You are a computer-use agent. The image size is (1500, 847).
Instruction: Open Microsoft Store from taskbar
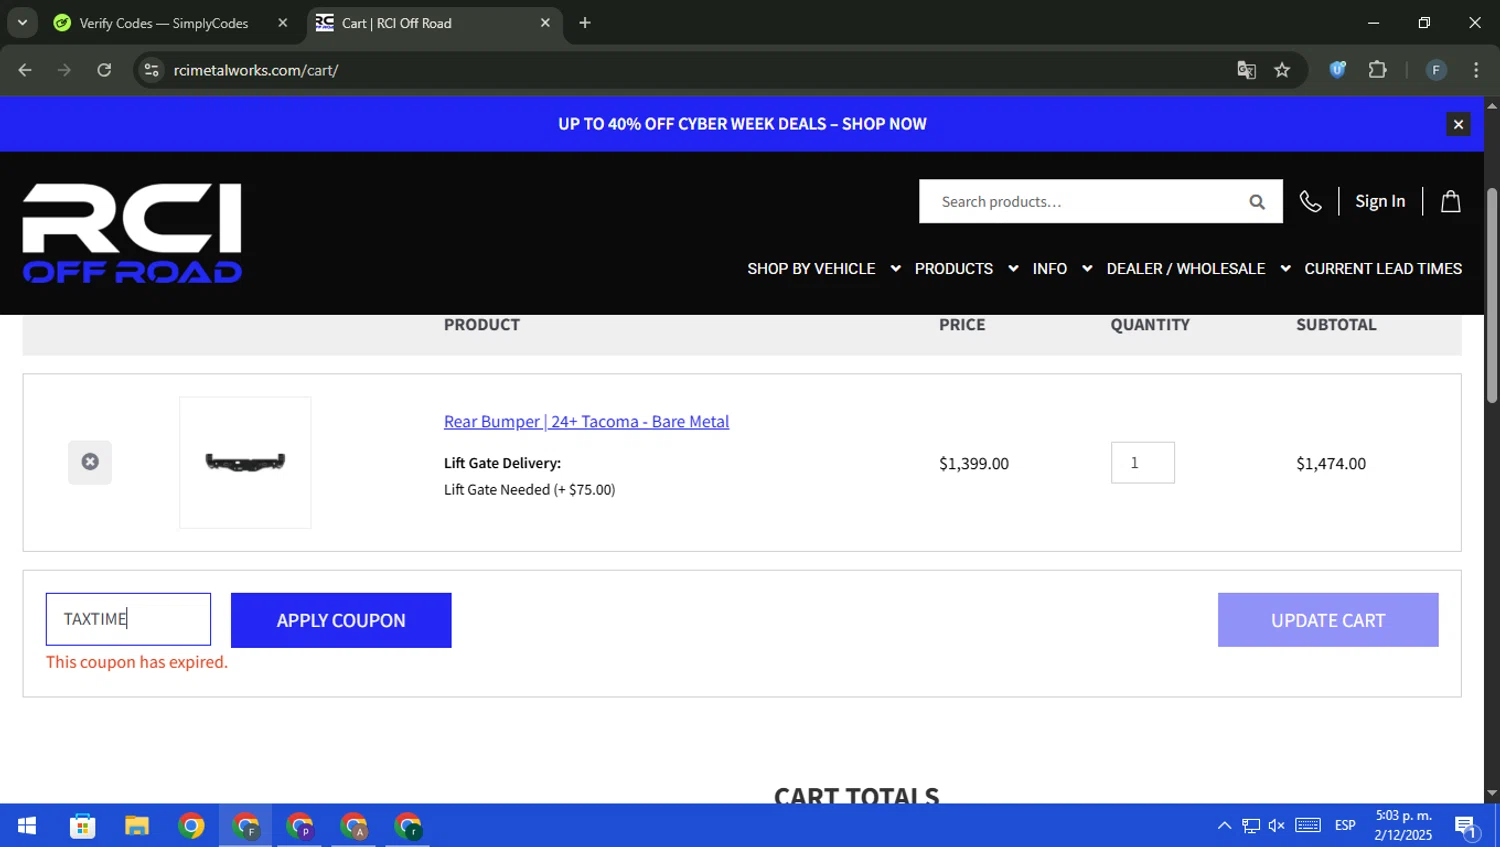coord(83,826)
